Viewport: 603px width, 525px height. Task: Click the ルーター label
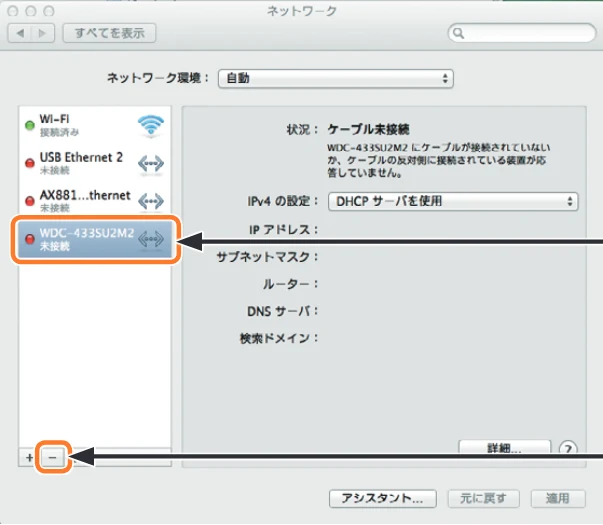[290, 284]
